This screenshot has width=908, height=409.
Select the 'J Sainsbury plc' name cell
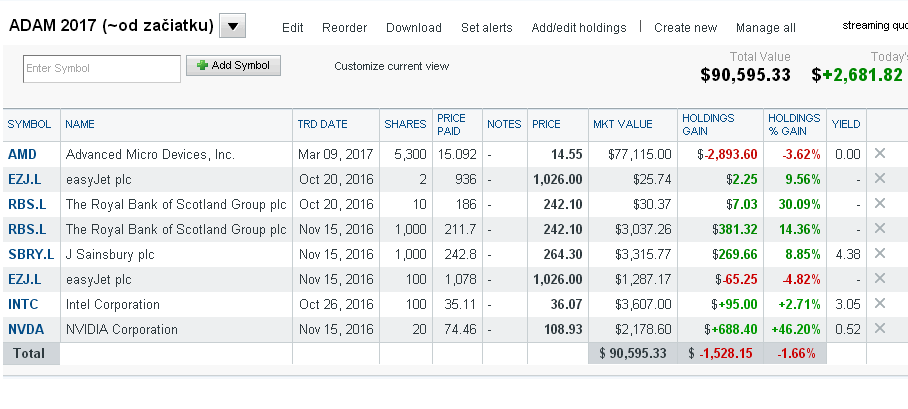(x=110, y=254)
